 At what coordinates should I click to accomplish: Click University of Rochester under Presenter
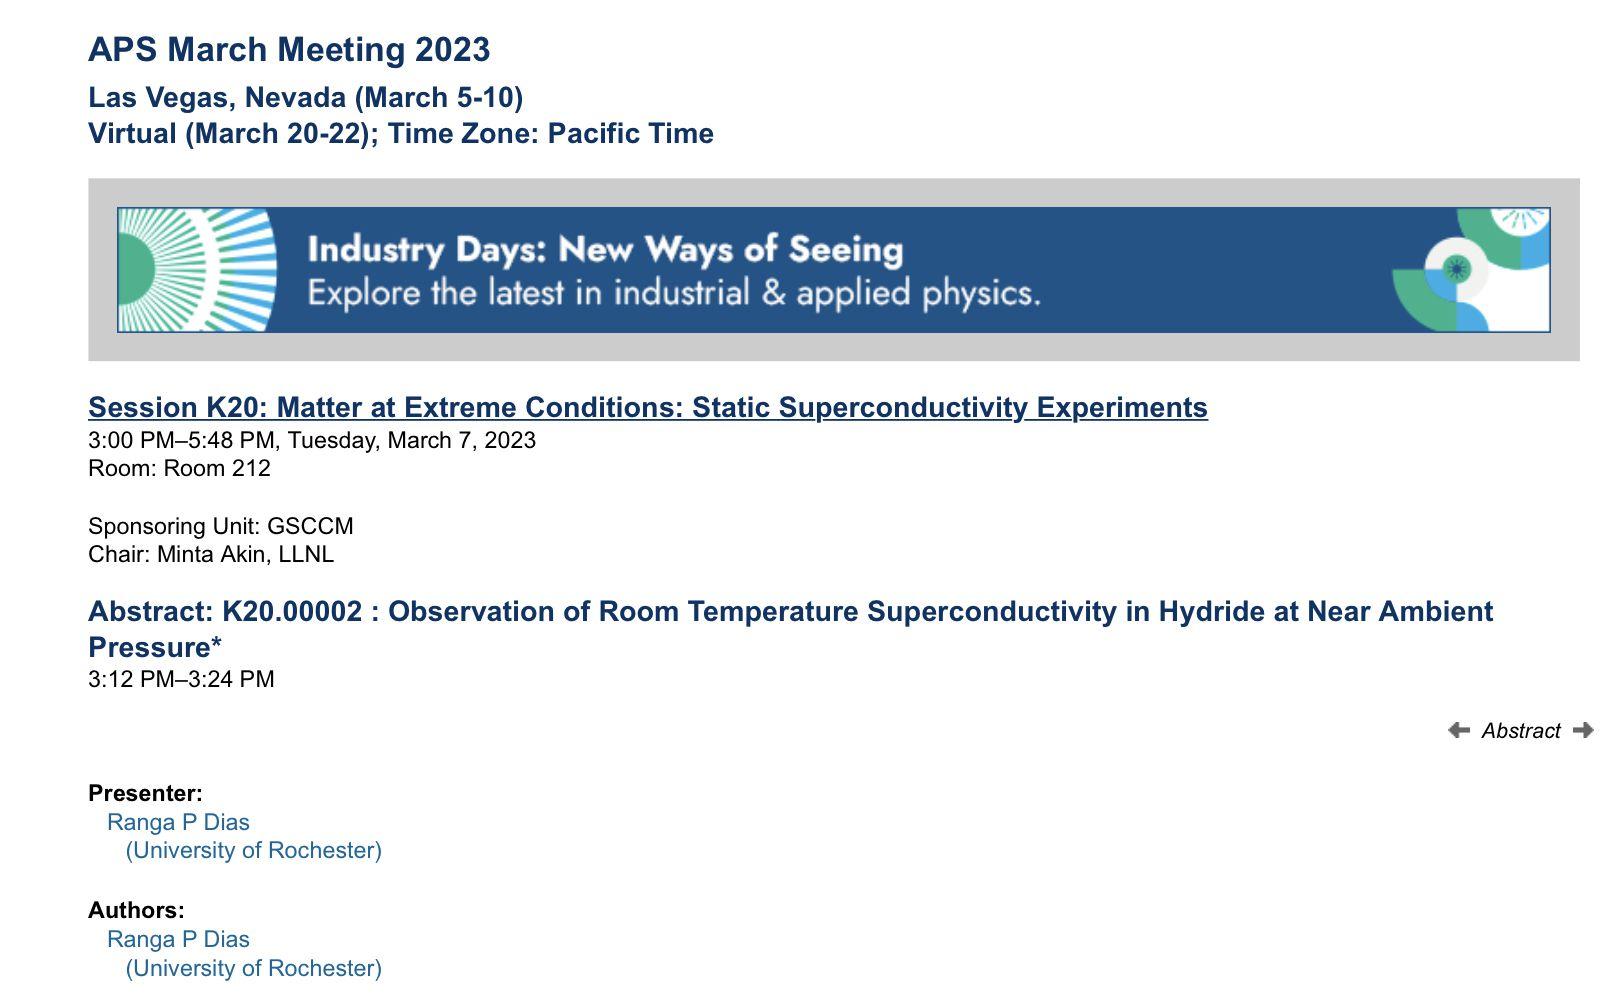pyautogui.click(x=253, y=850)
